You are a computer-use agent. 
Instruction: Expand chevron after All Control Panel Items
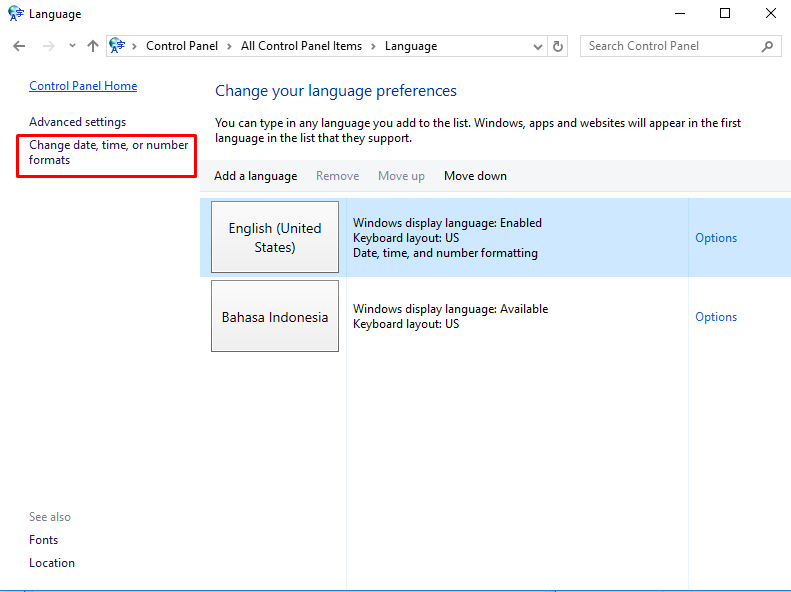coord(373,46)
